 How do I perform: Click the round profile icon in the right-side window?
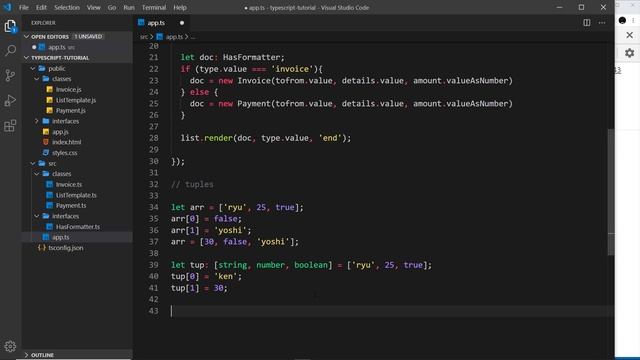[x=622, y=20]
